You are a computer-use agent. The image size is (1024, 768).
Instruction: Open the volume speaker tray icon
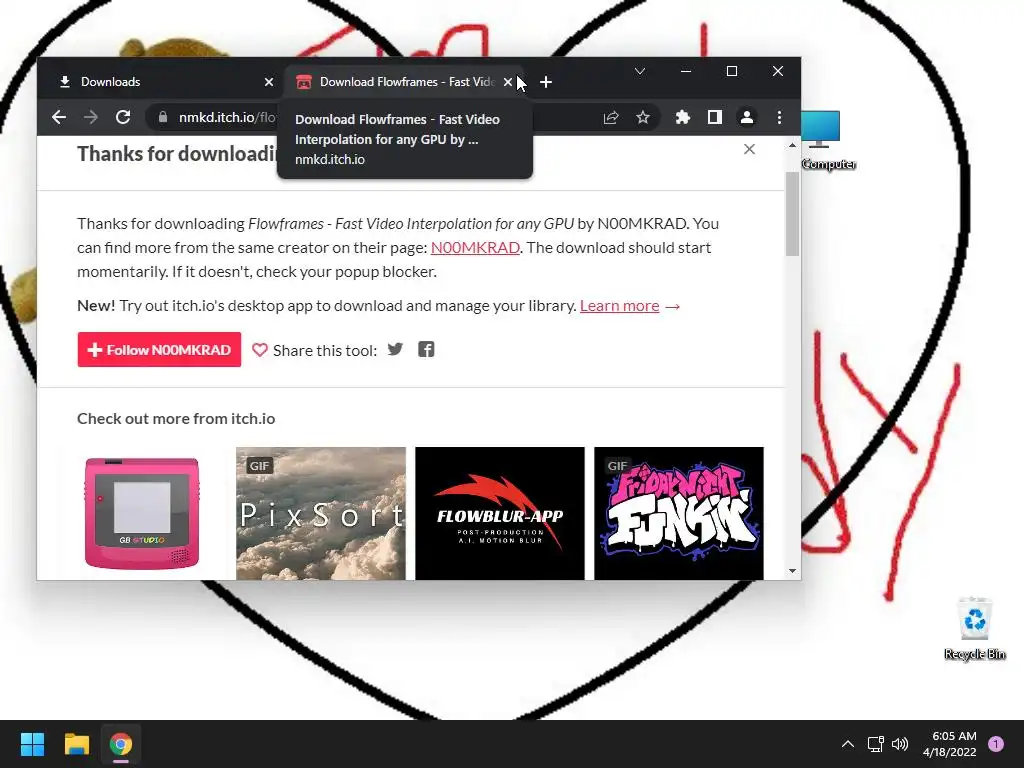[x=900, y=744]
